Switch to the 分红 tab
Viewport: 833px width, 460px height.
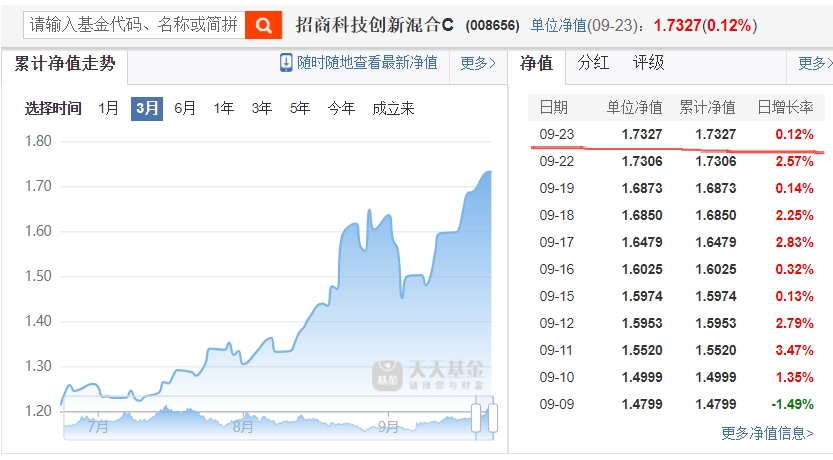(593, 63)
